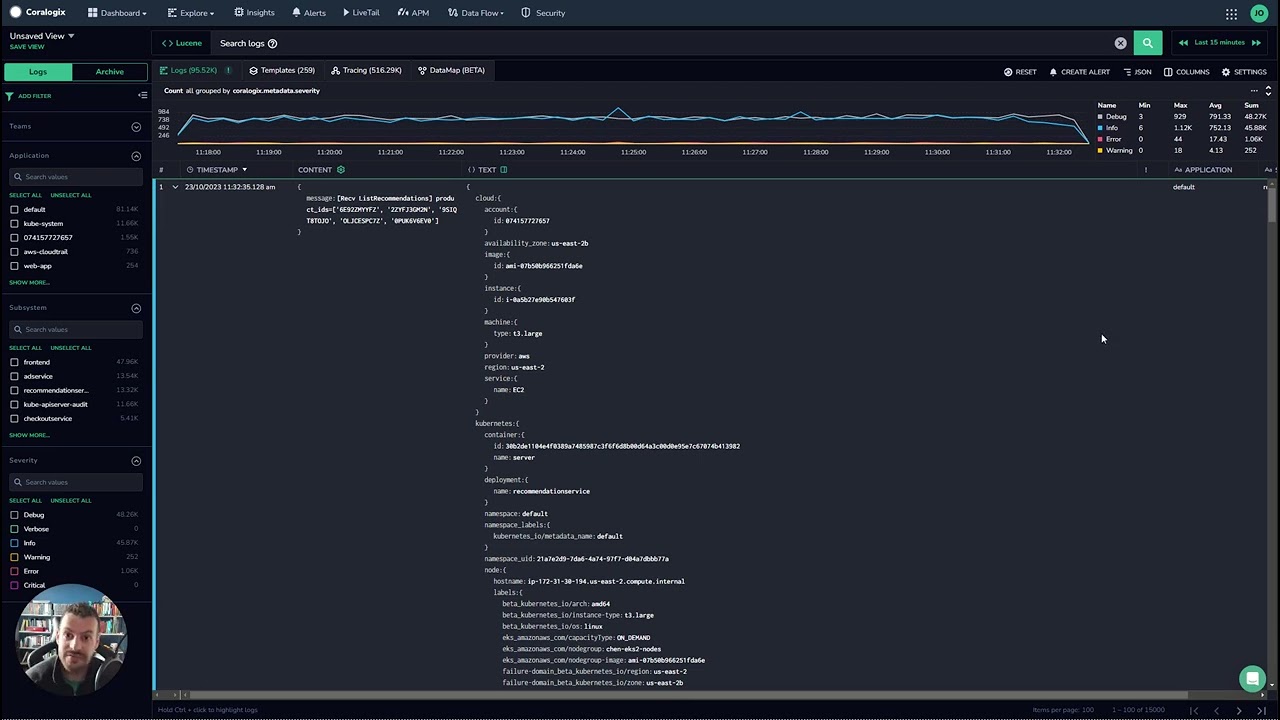
Task: Collapse the filter sidebar panel icon
Action: (142, 95)
